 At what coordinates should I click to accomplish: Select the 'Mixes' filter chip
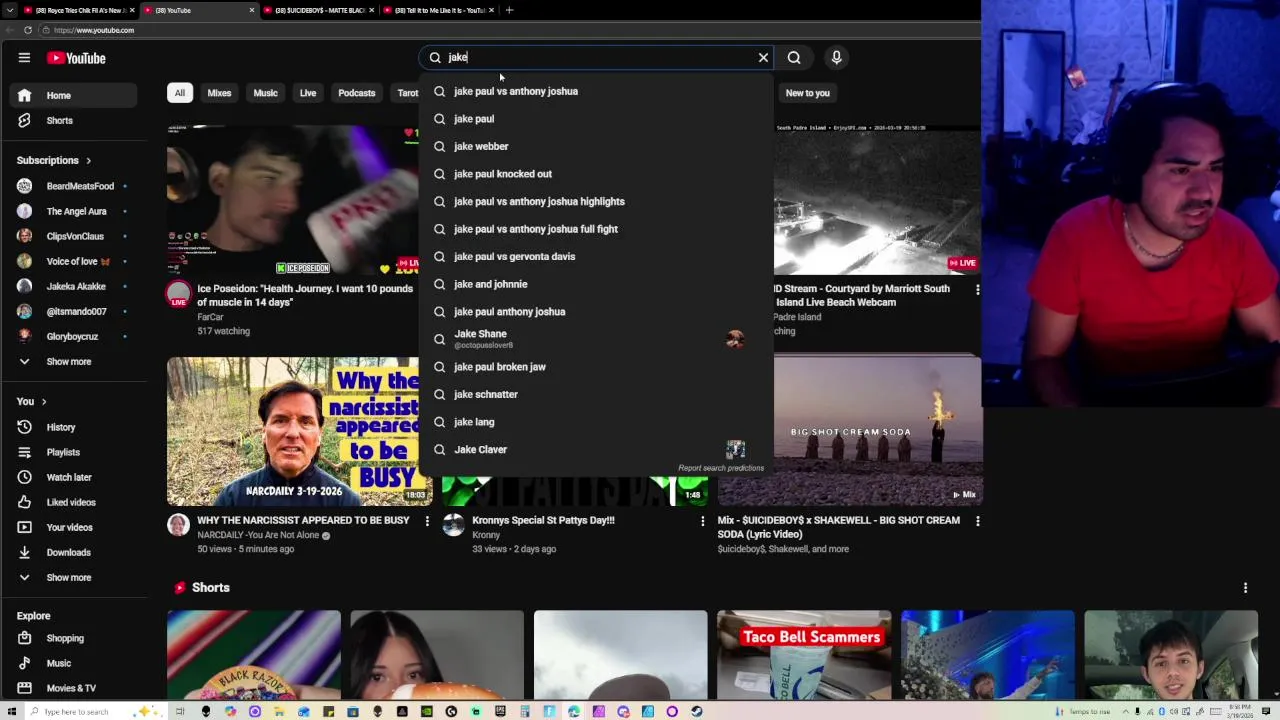pos(219,93)
